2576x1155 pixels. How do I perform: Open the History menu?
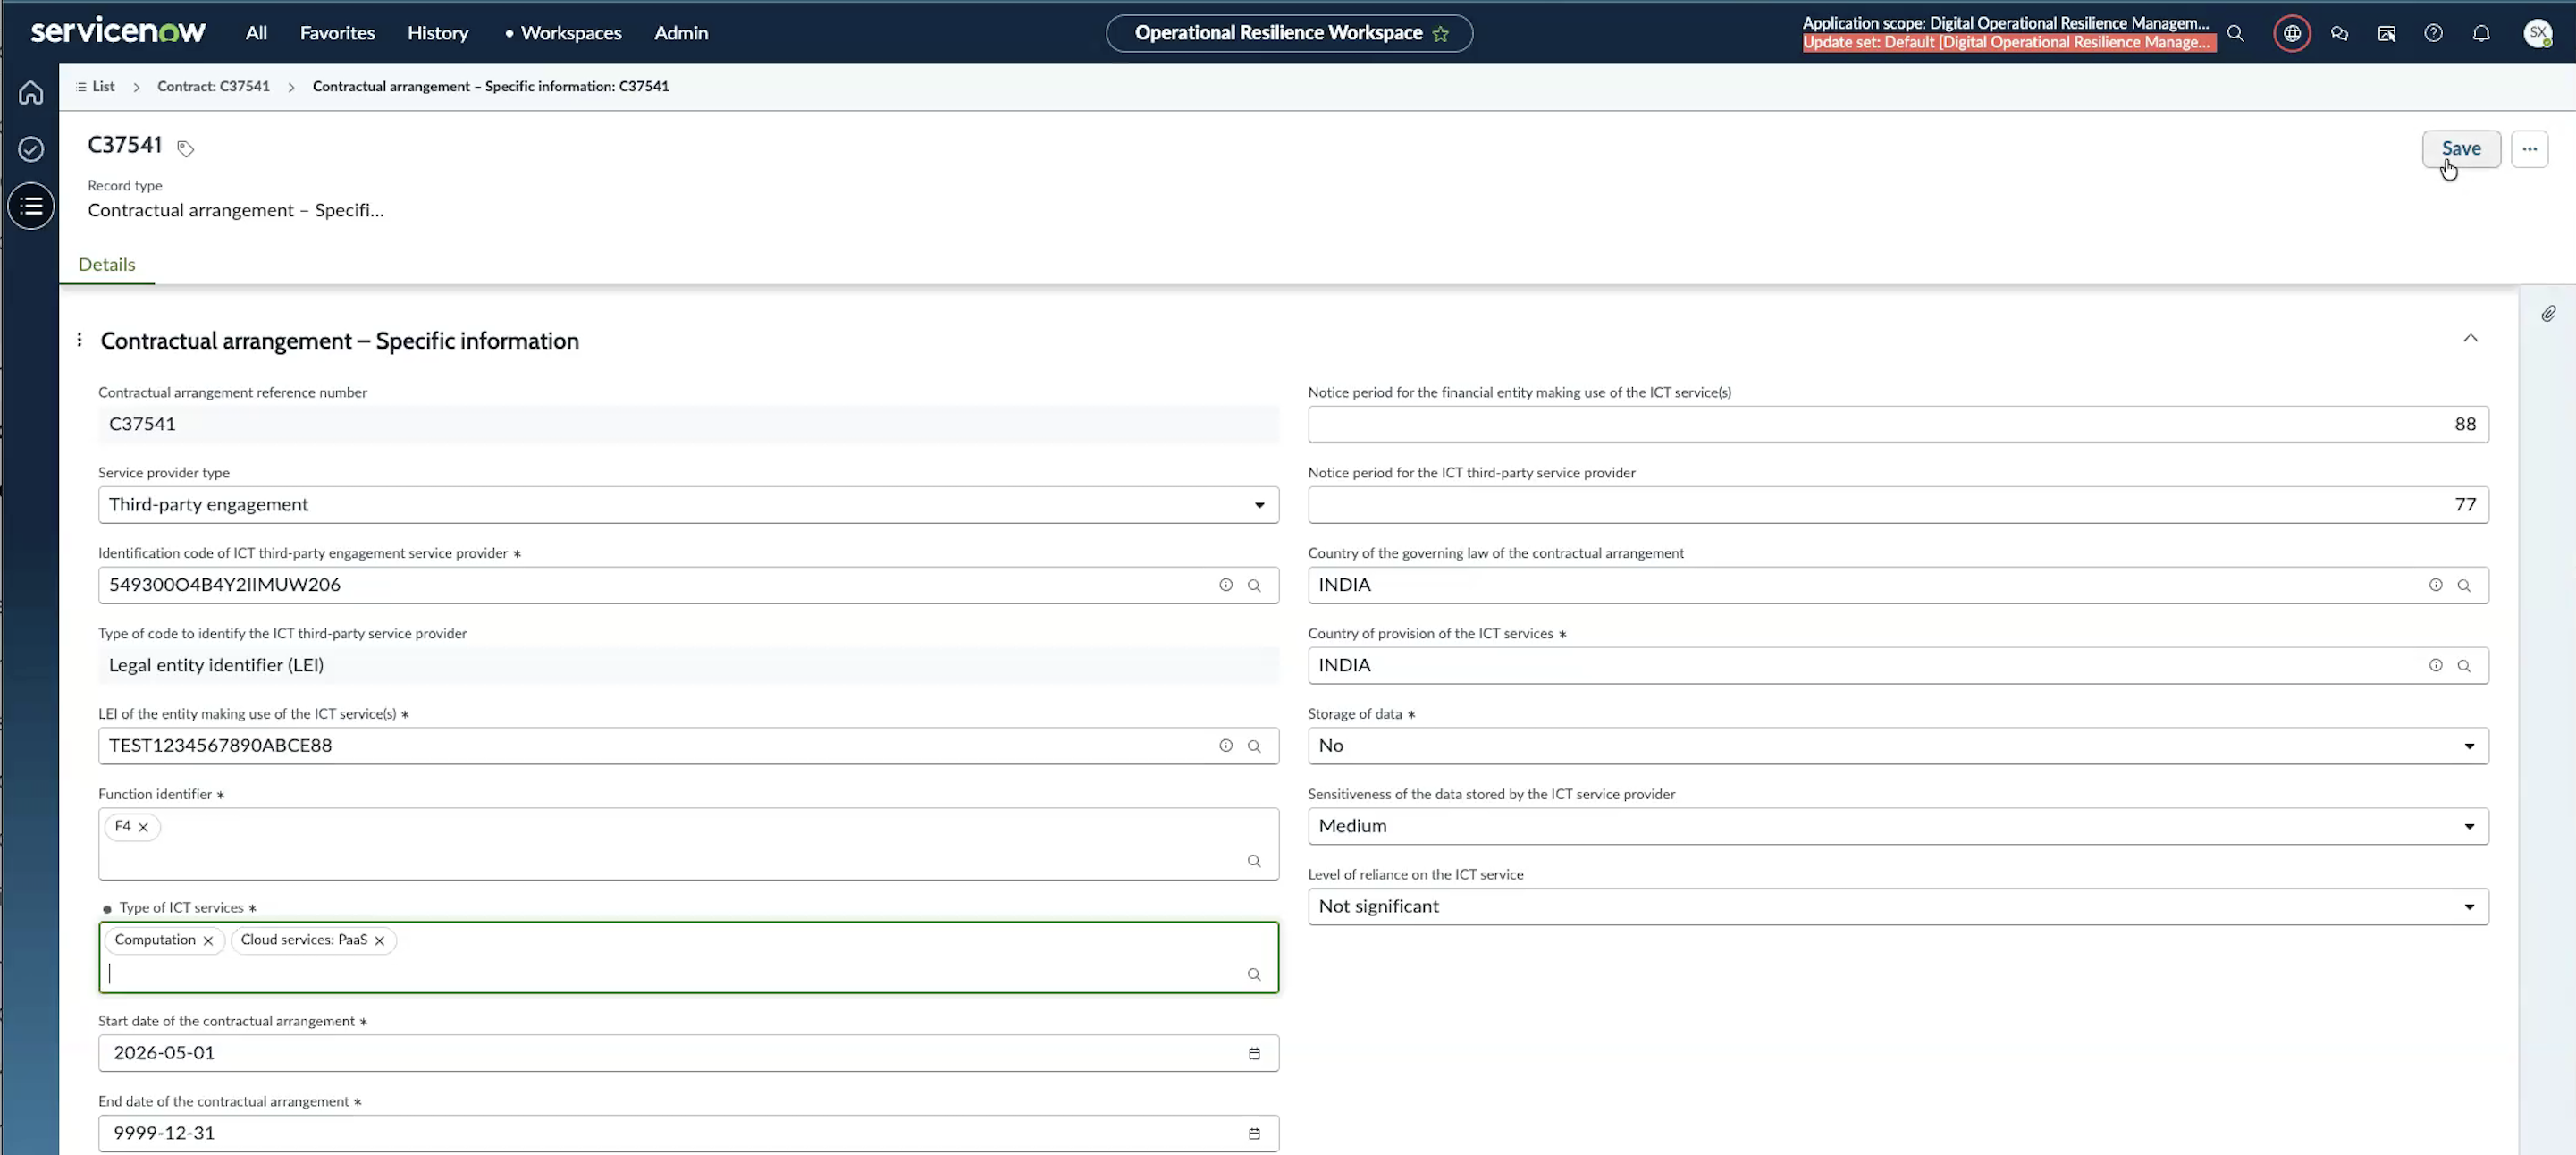[437, 33]
